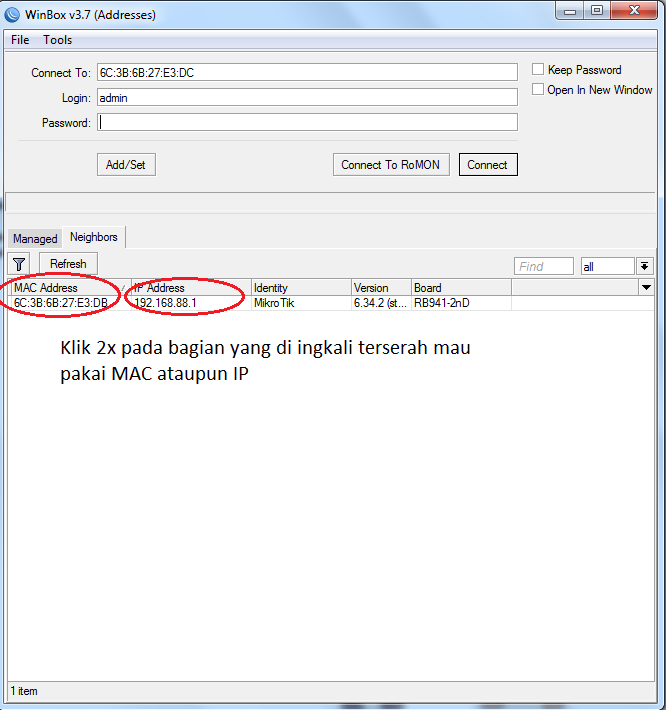Close the WinBox window

634,10
